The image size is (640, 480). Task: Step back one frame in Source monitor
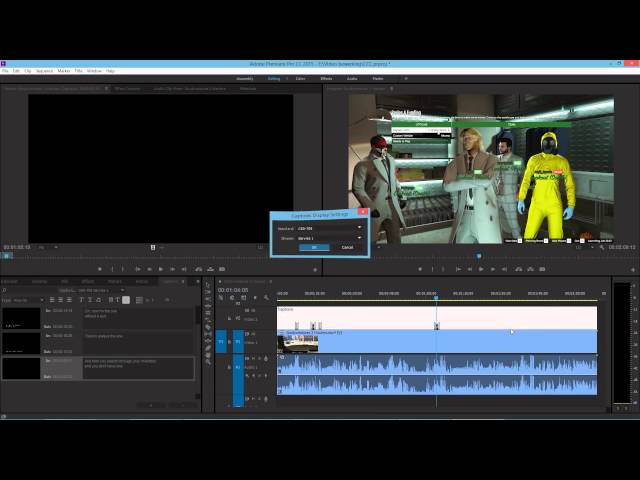pyautogui.click(x=149, y=269)
